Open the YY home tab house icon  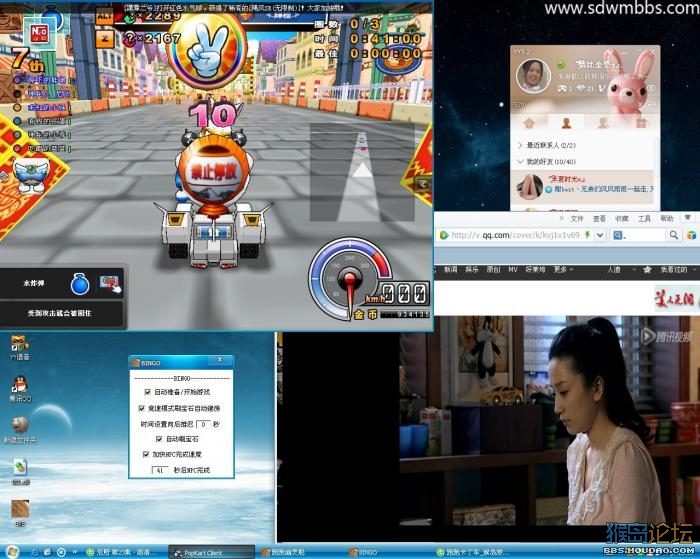click(529, 123)
